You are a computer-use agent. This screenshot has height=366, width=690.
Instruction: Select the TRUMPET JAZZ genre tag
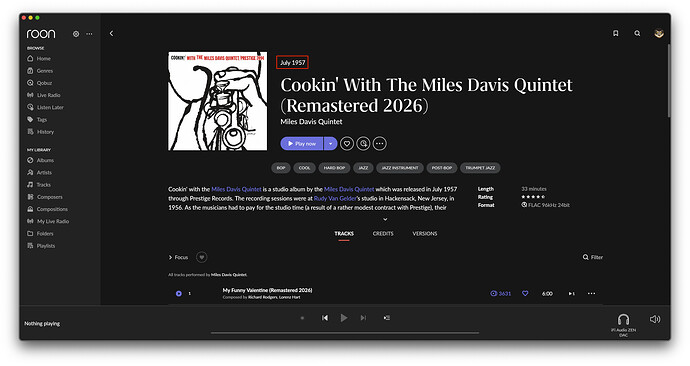(x=480, y=168)
